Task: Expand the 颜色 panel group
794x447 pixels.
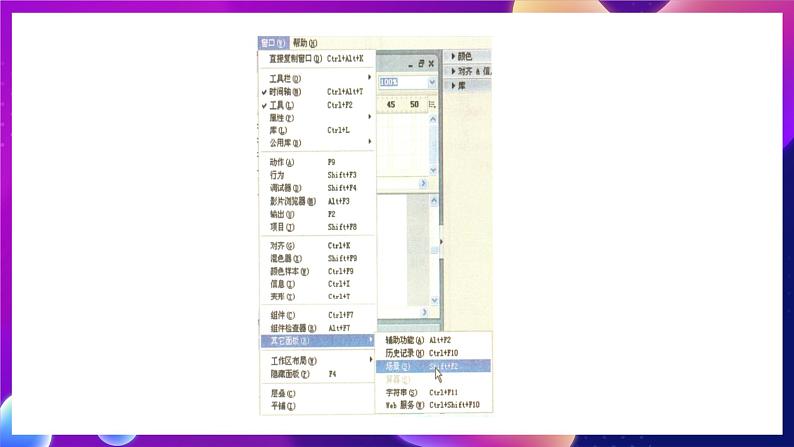Action: point(468,56)
